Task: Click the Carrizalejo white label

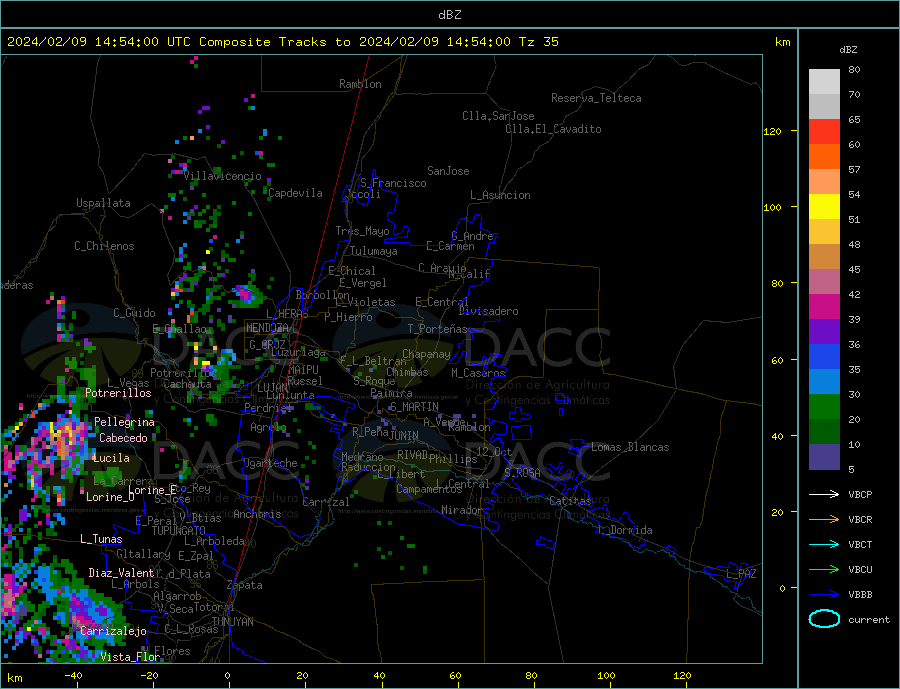Action: 113,631
